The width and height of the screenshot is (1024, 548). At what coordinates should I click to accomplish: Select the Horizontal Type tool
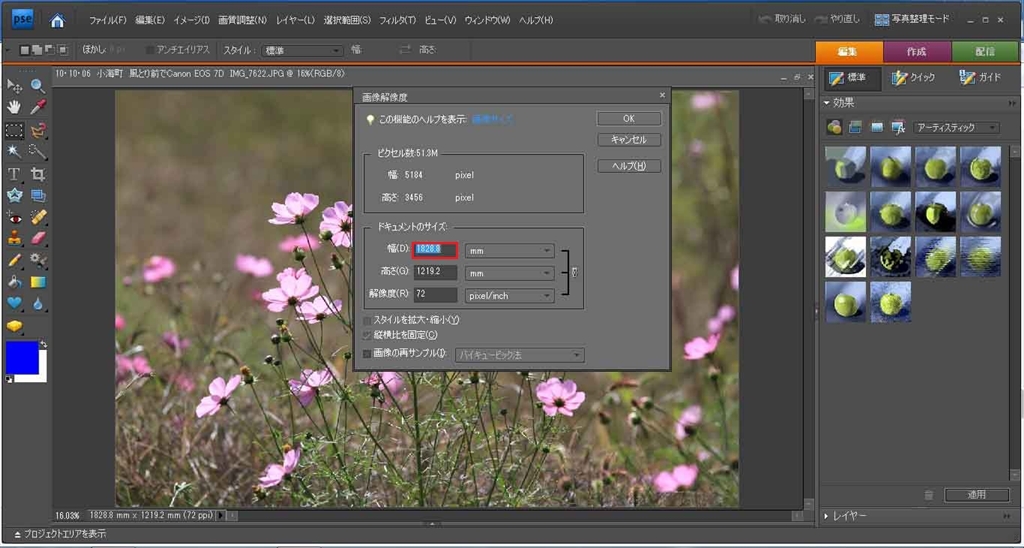(x=14, y=174)
